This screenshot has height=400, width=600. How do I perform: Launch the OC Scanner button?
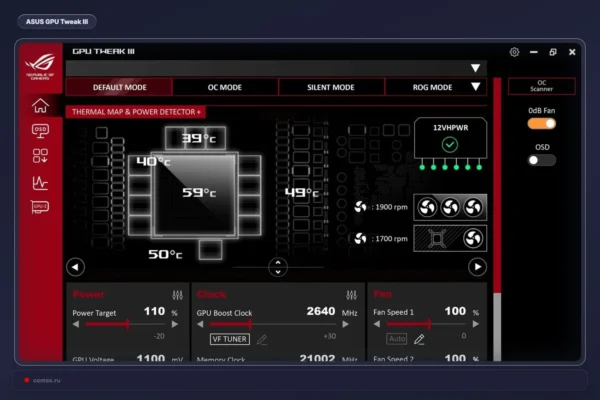(541, 86)
